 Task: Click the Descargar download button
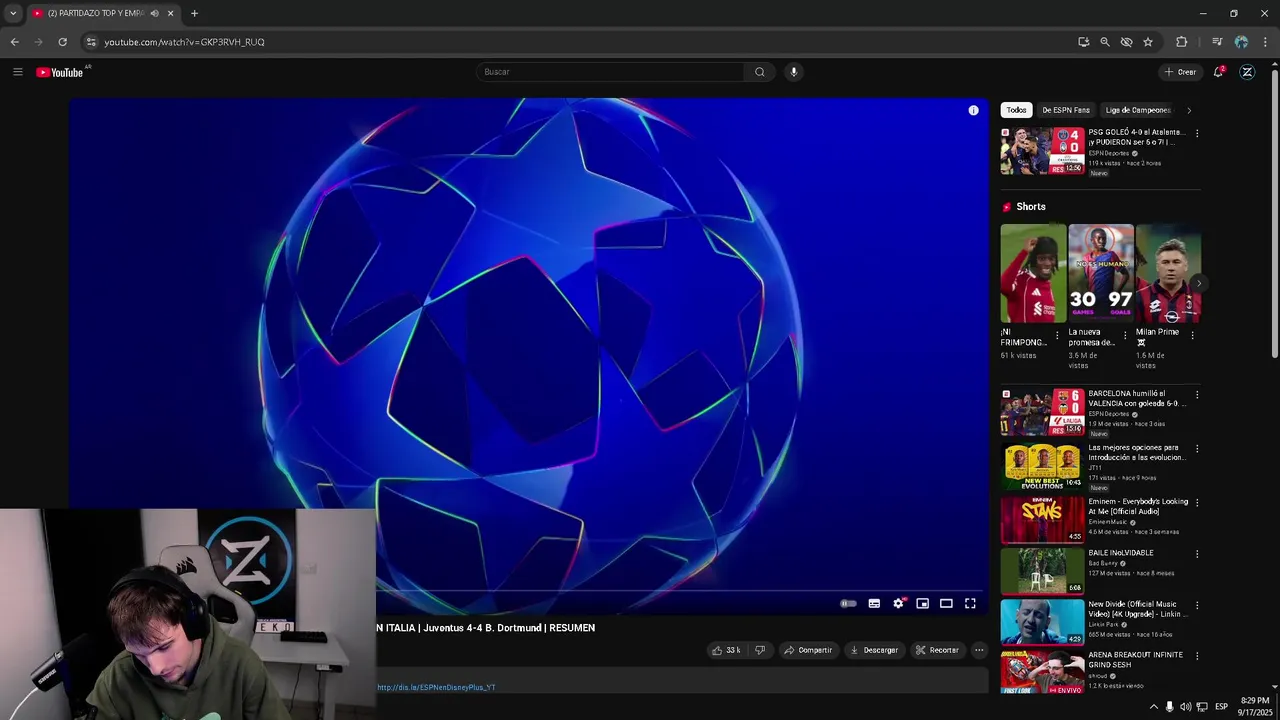pos(874,650)
